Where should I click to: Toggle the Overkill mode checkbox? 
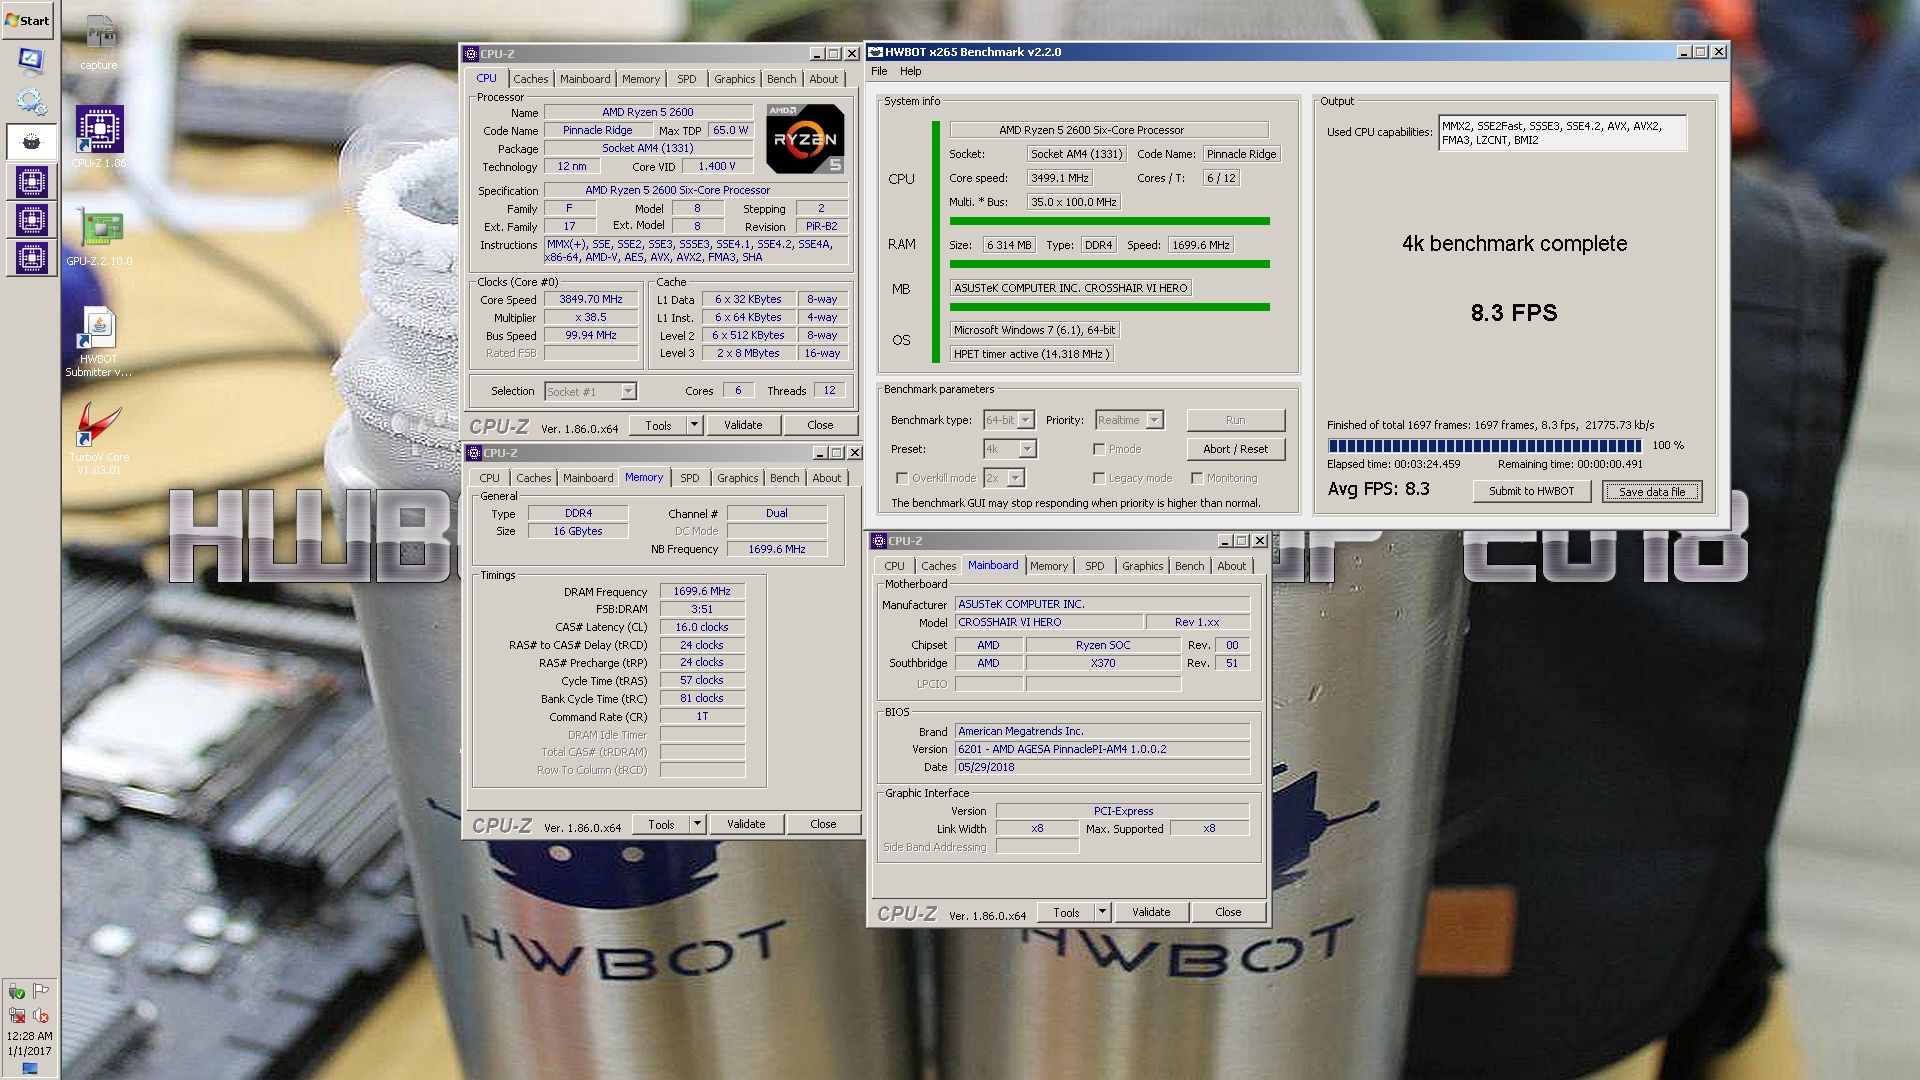click(x=902, y=478)
